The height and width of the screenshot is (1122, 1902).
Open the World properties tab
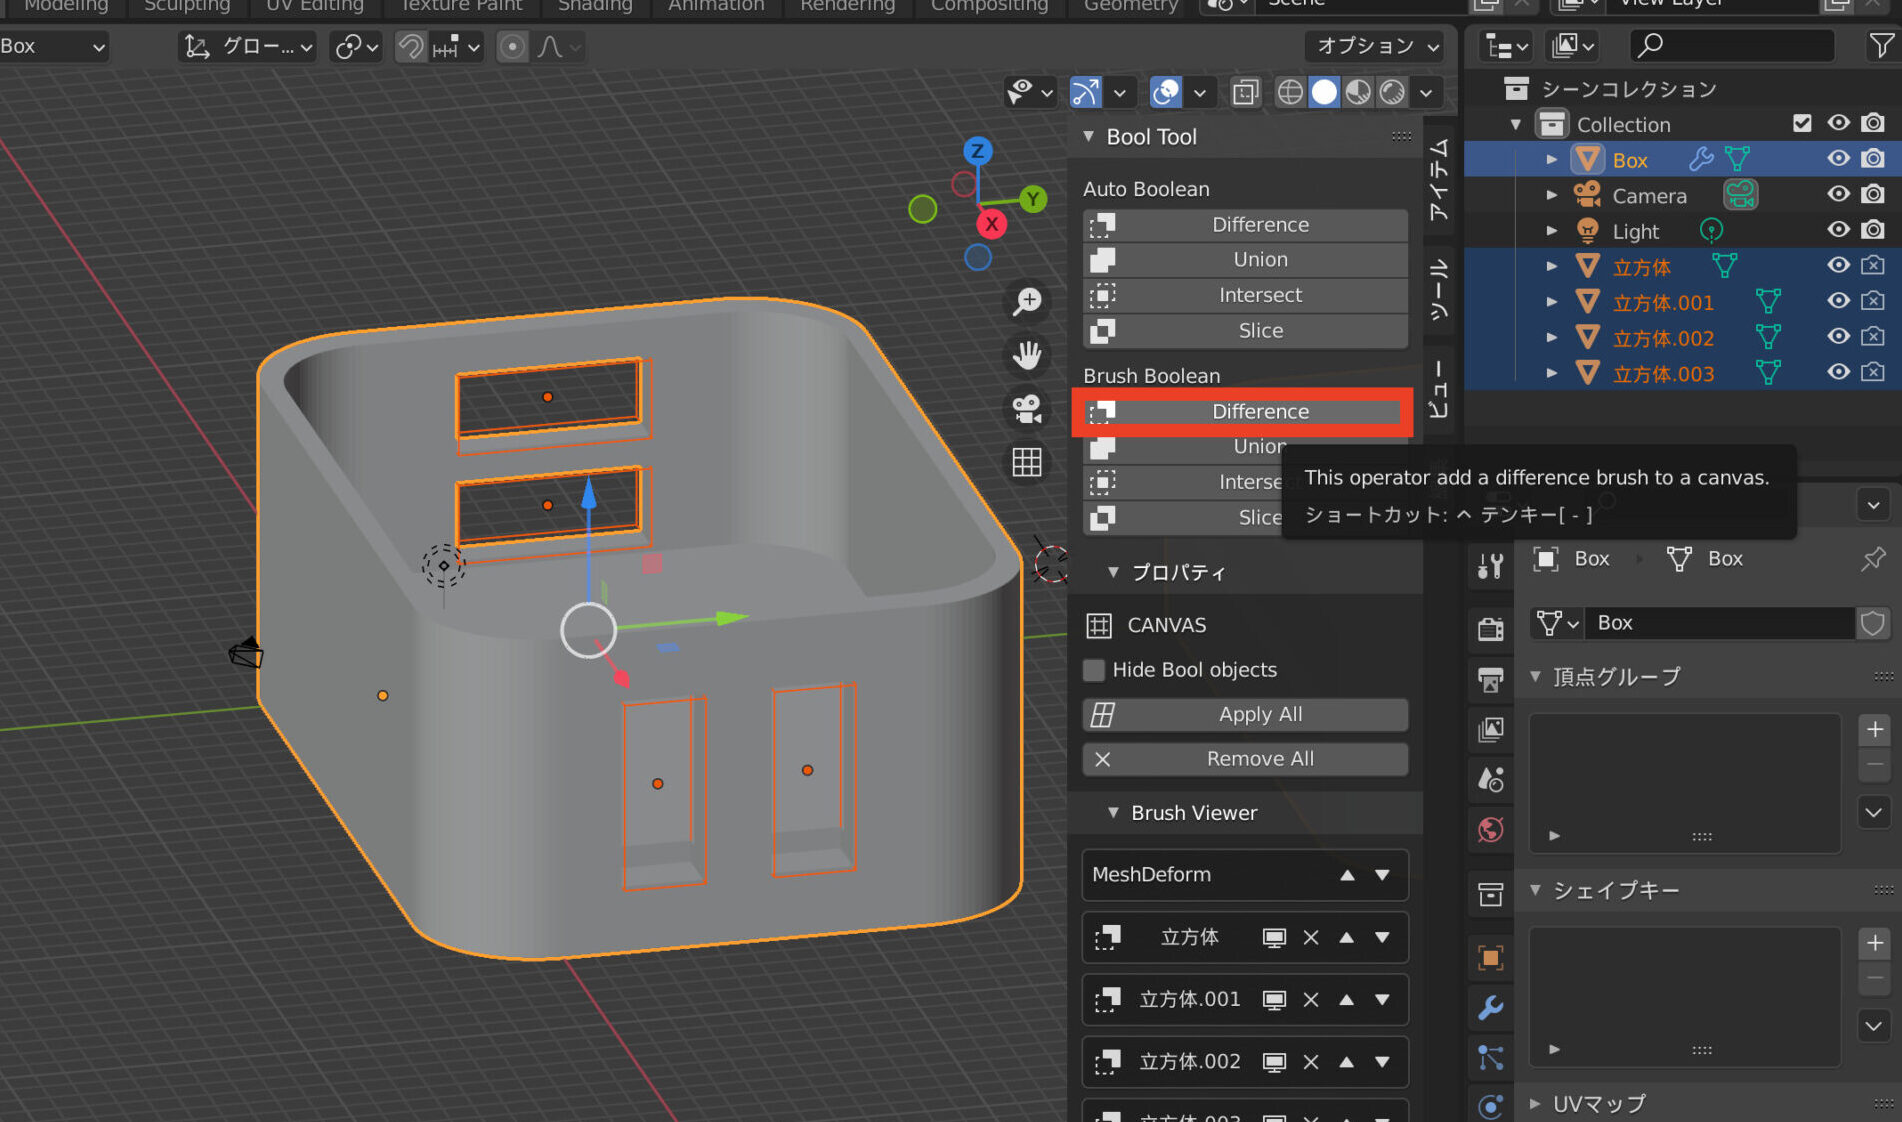pyautogui.click(x=1490, y=830)
